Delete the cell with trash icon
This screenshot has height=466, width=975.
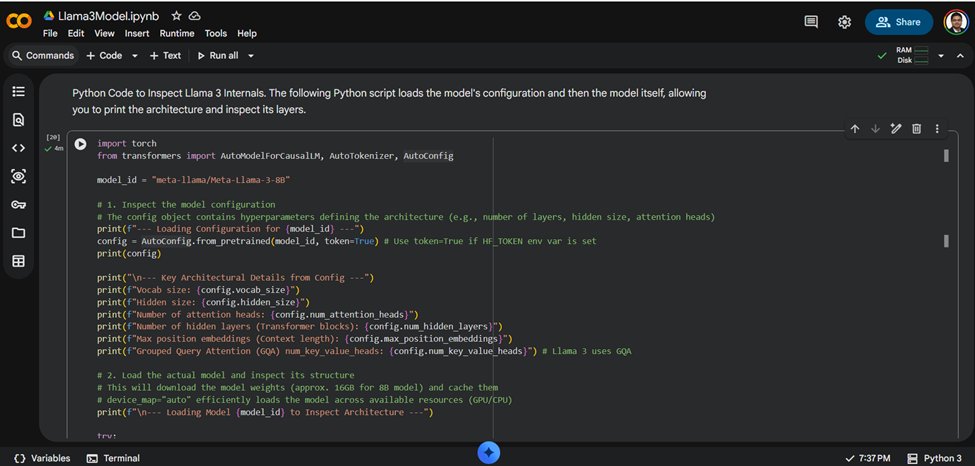(x=917, y=129)
